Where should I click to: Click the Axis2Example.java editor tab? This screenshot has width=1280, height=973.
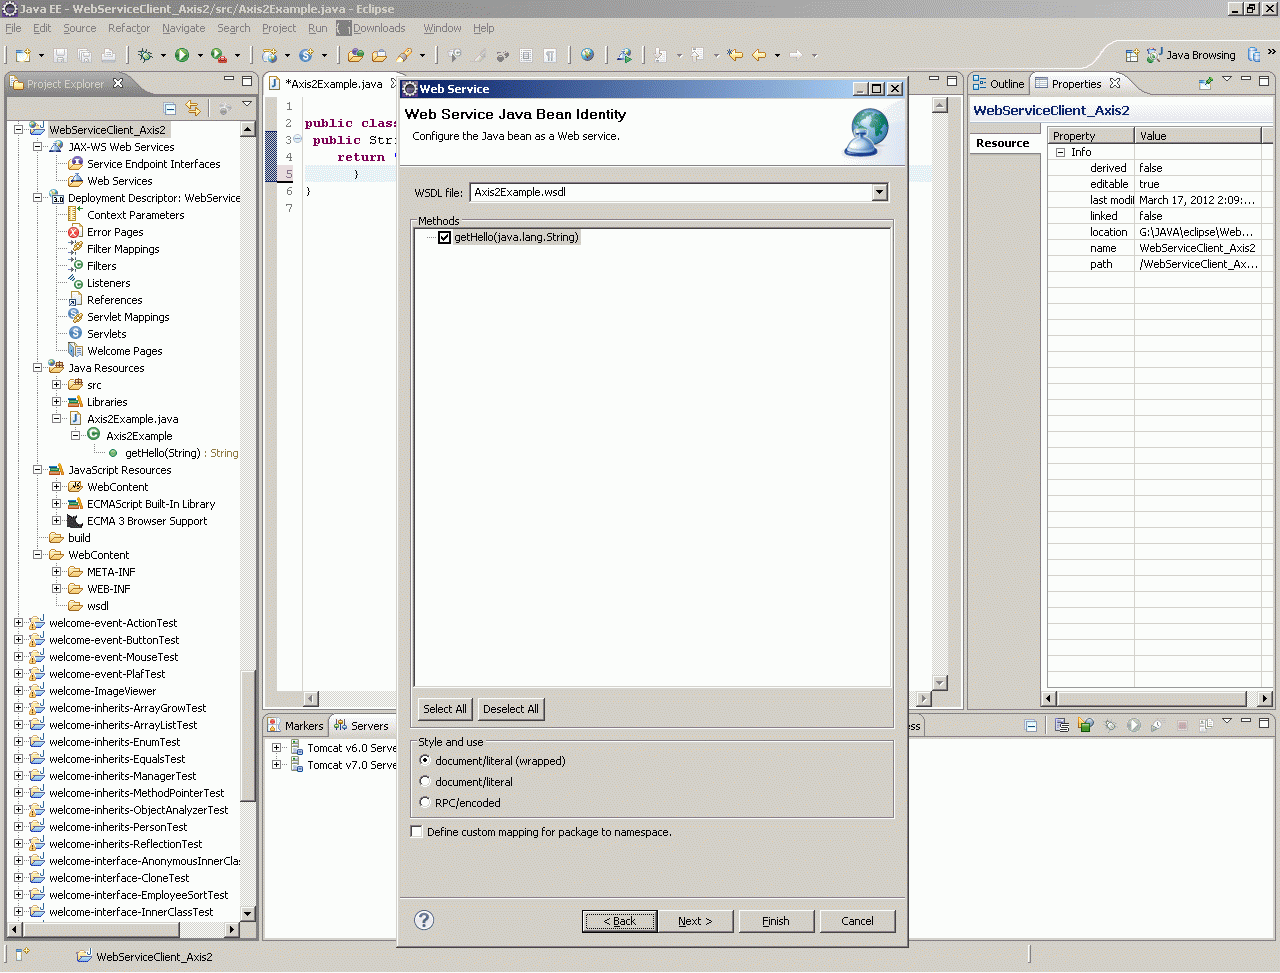[x=334, y=84]
